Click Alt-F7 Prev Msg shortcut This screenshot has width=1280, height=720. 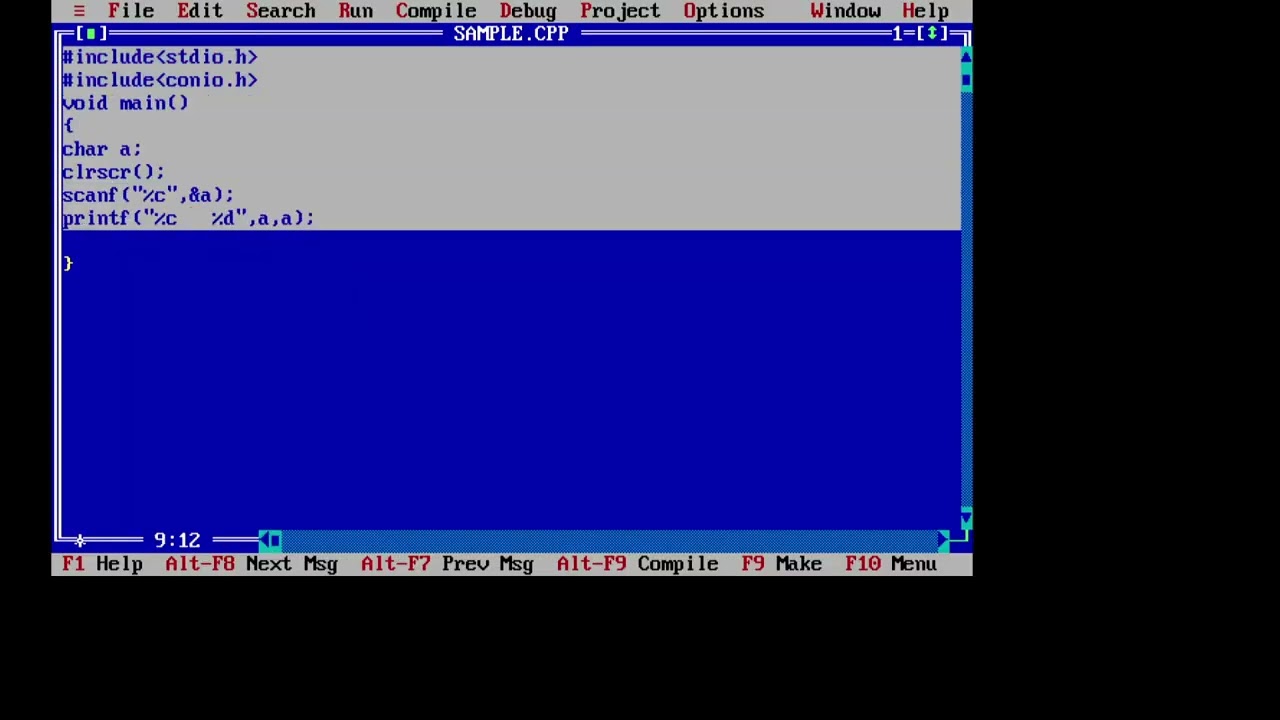coord(447,564)
